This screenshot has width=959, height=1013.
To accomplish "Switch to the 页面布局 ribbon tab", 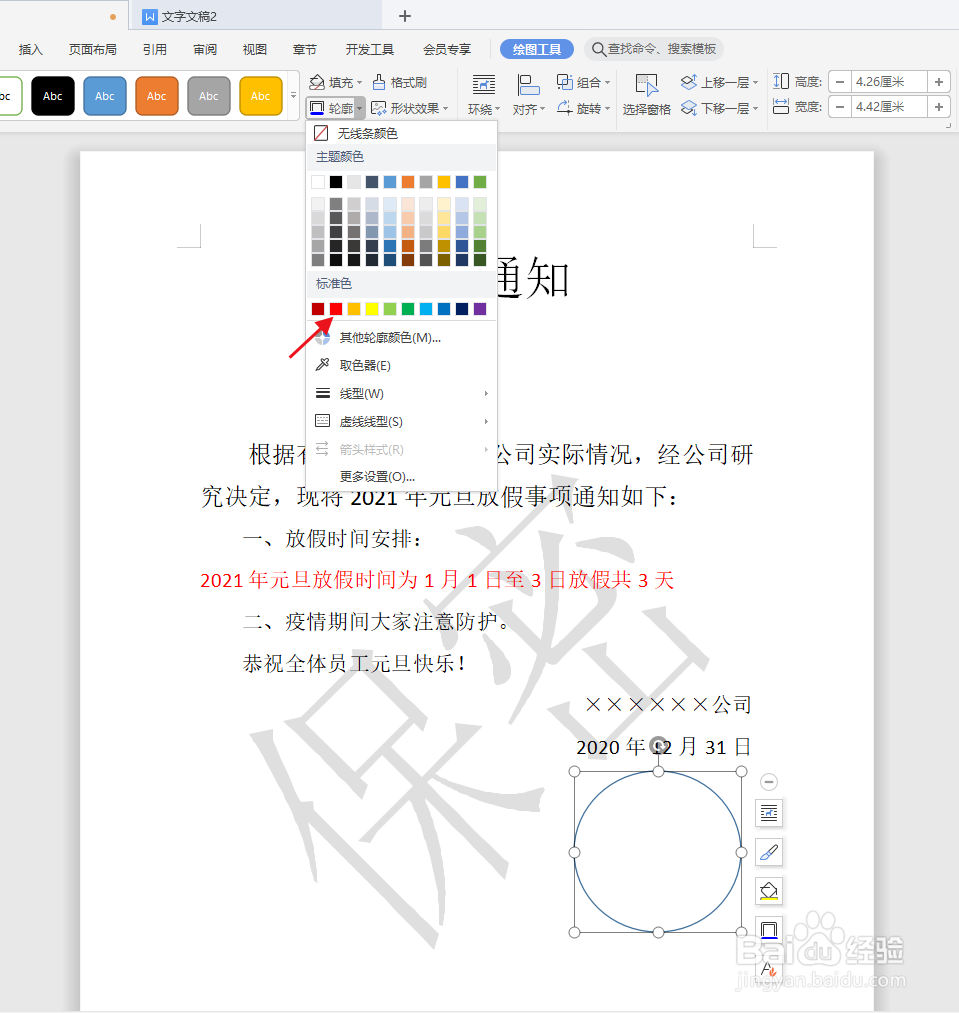I will (92, 48).
